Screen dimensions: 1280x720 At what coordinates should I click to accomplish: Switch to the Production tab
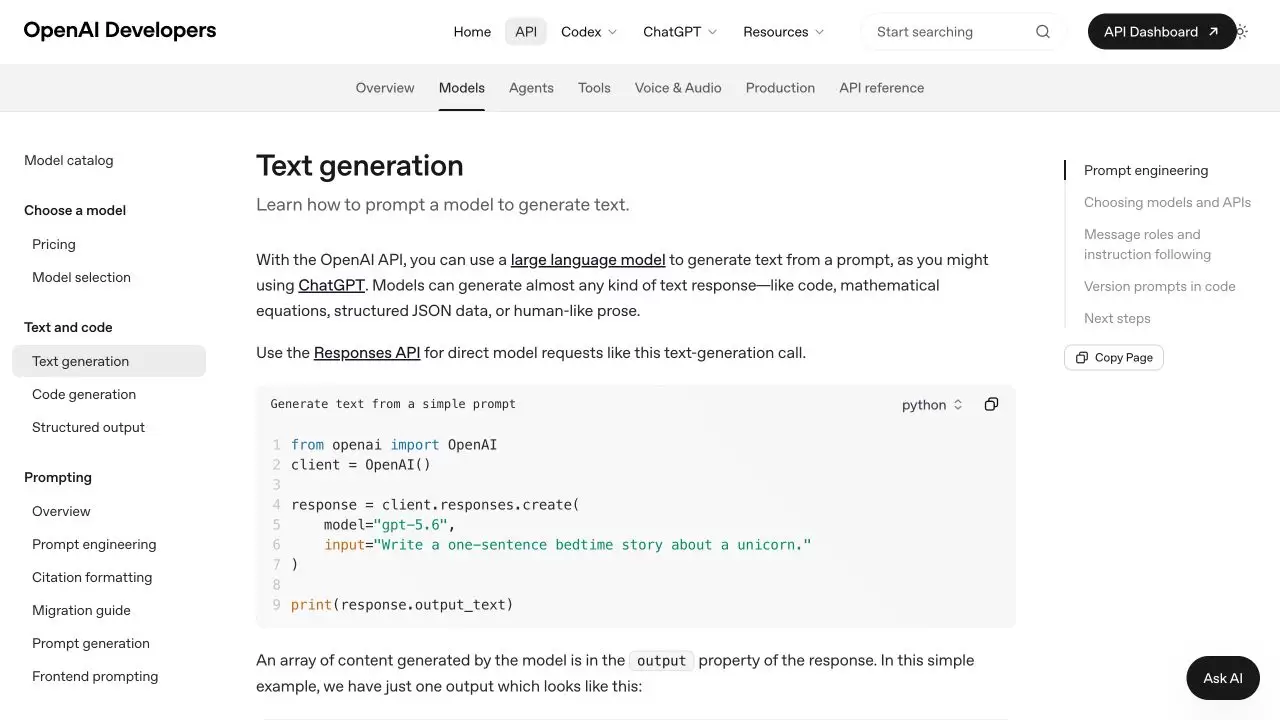coord(780,88)
